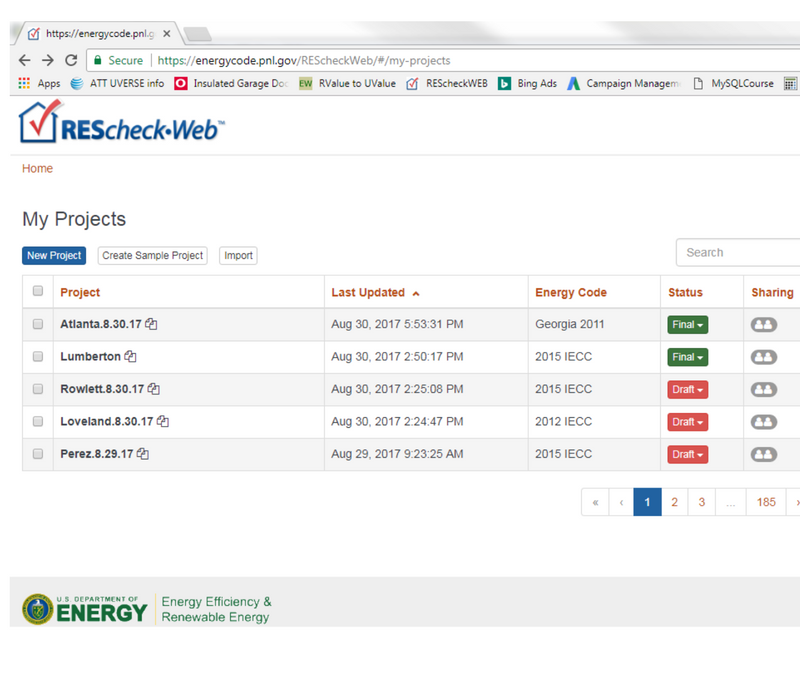Image resolution: width=800 pixels, height=675 pixels.
Task: Reload the page with the browser refresh icon
Action: (71, 60)
